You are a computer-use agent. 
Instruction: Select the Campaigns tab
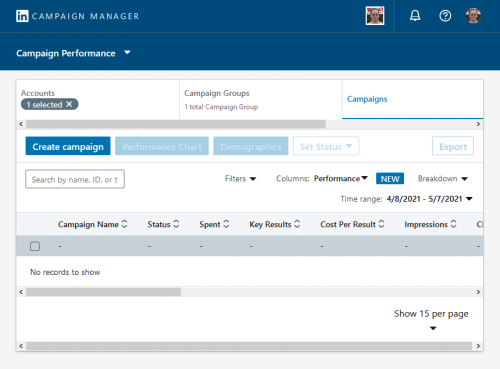(413, 99)
